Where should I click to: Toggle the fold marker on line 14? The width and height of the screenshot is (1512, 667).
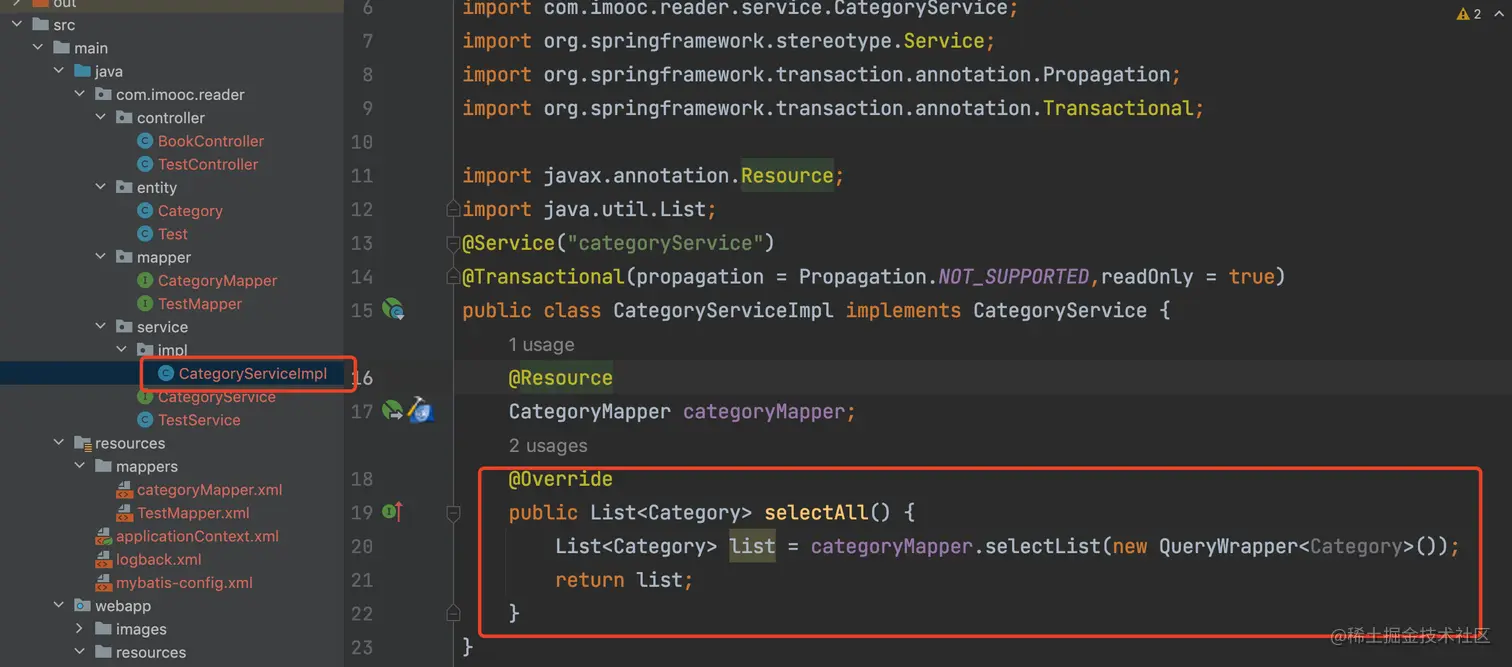click(453, 276)
